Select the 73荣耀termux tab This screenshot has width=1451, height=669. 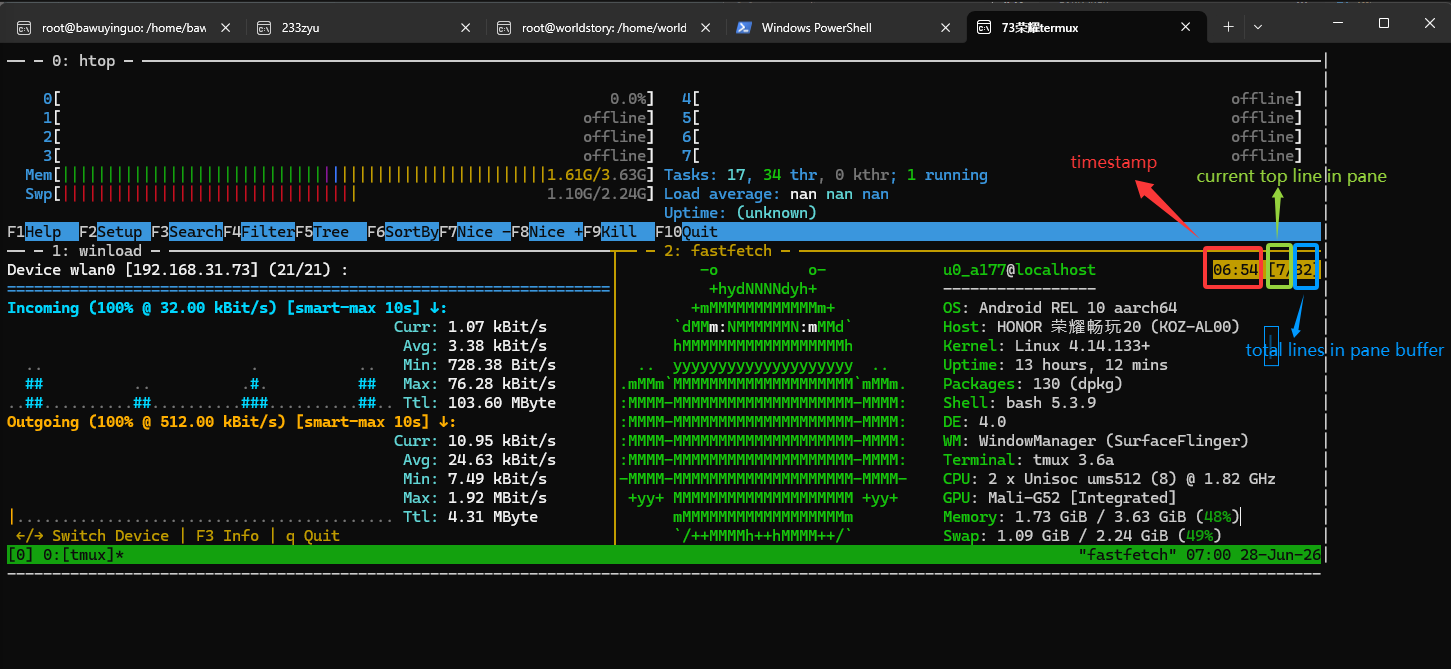pos(1086,27)
